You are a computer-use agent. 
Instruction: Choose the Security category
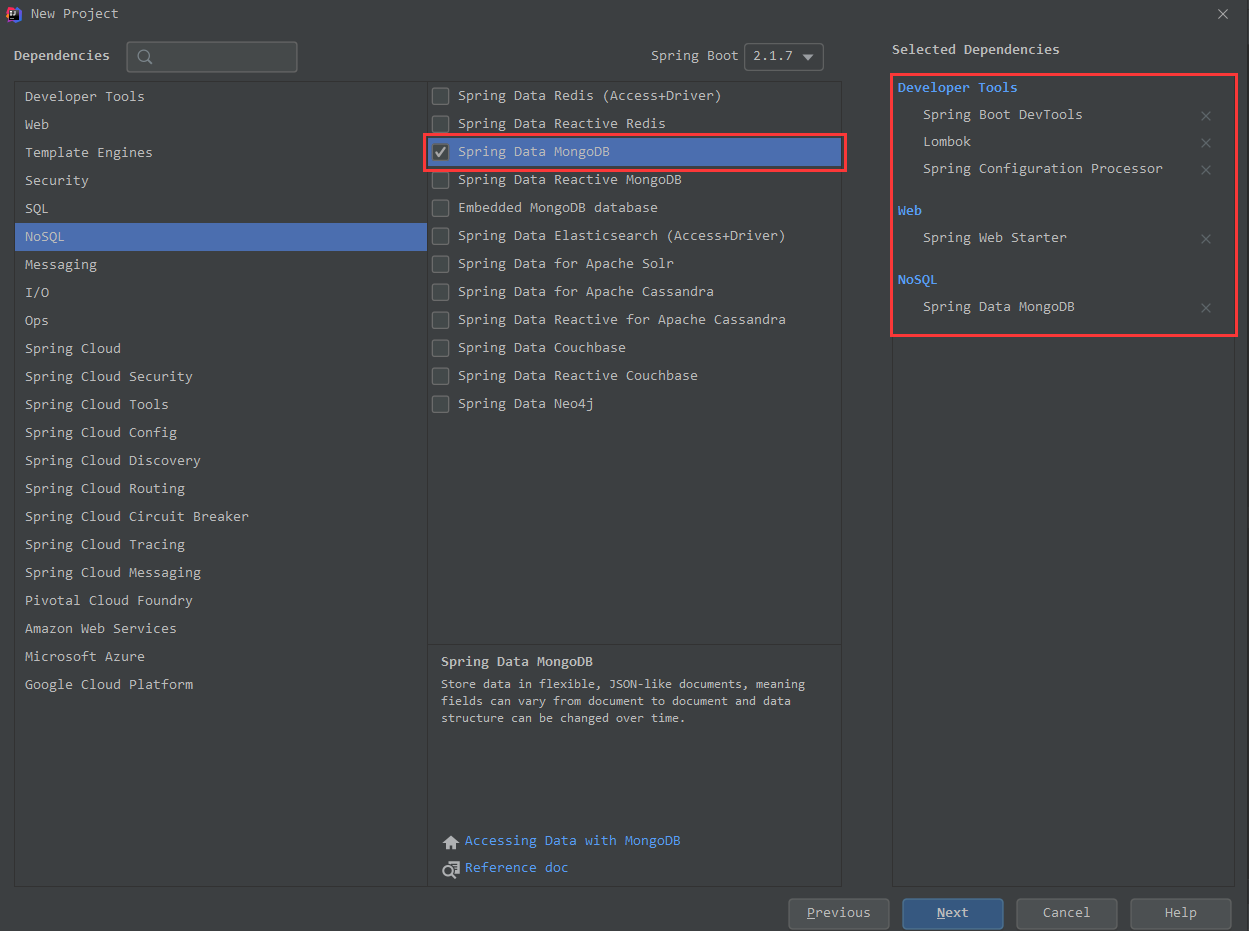(x=221, y=181)
